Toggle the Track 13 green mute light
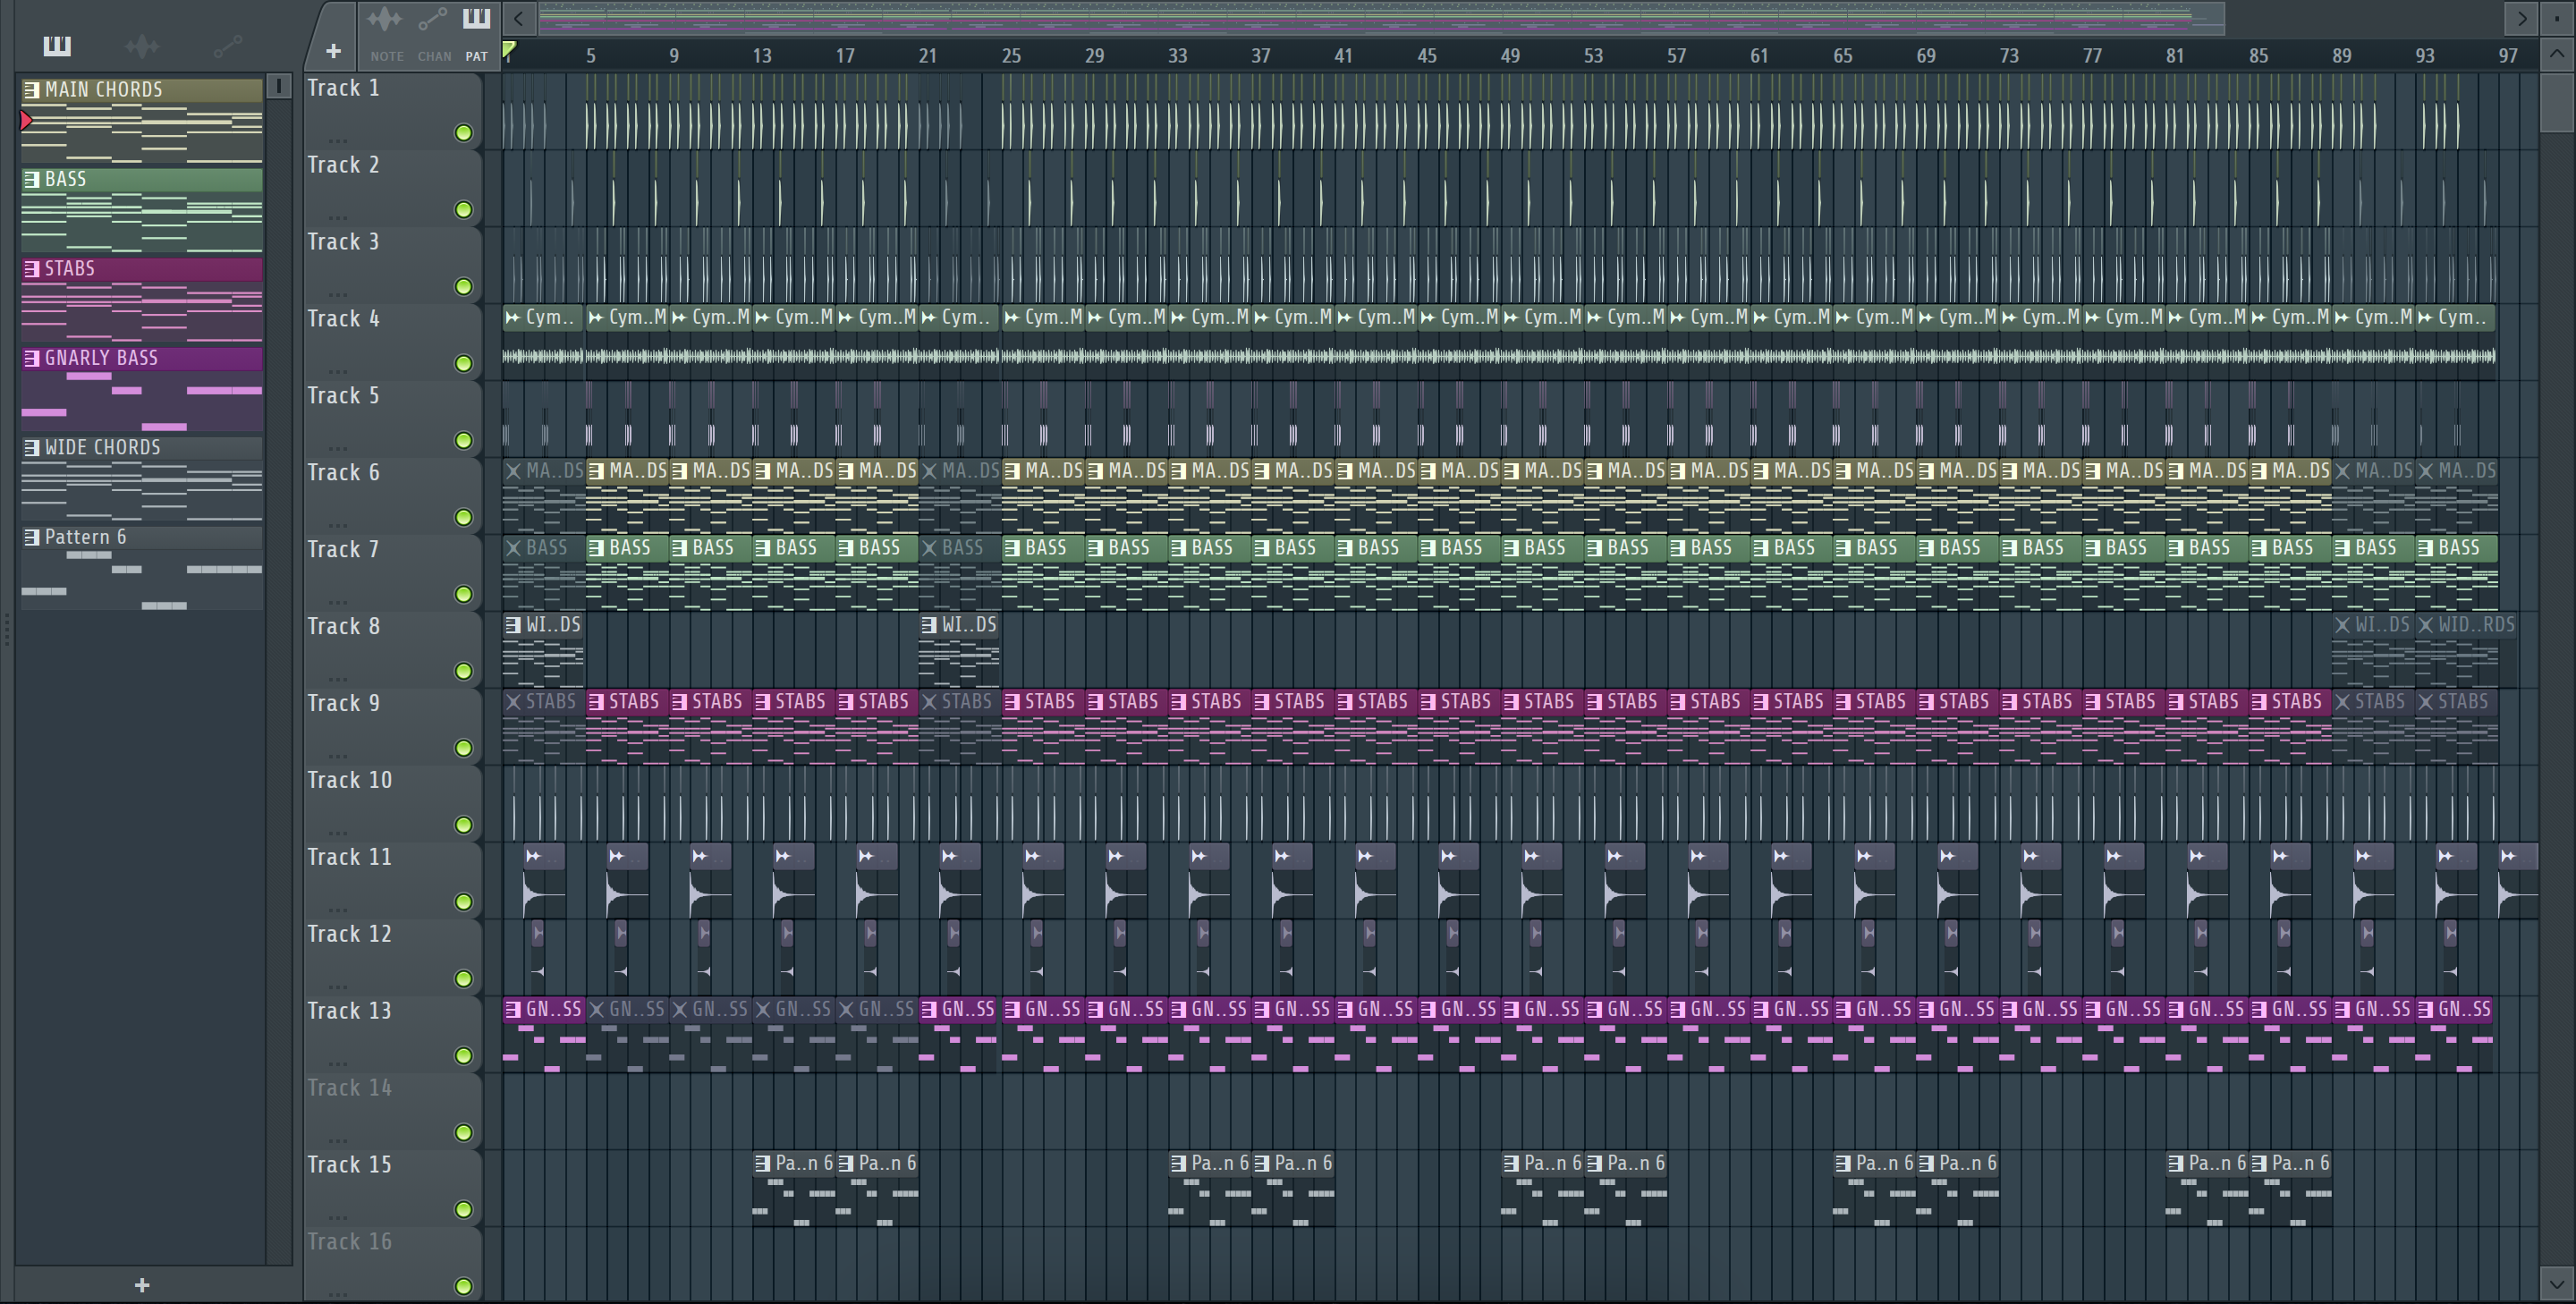This screenshot has height=1304, width=2576. pos(463,1056)
